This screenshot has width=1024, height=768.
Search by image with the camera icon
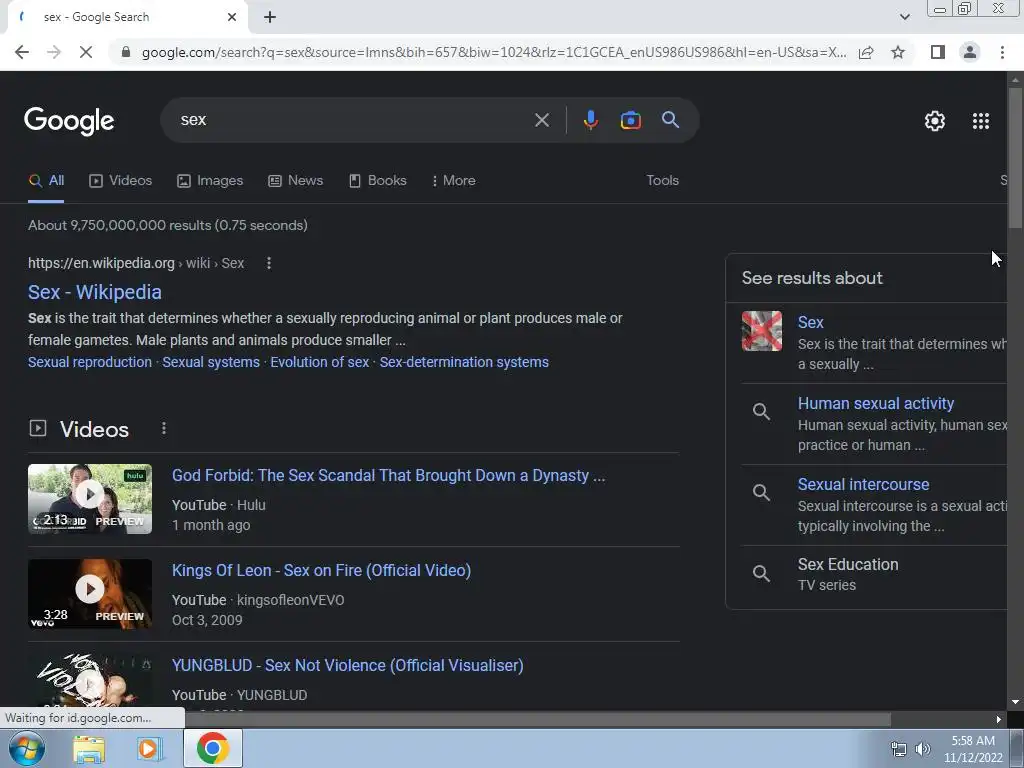[x=630, y=120]
